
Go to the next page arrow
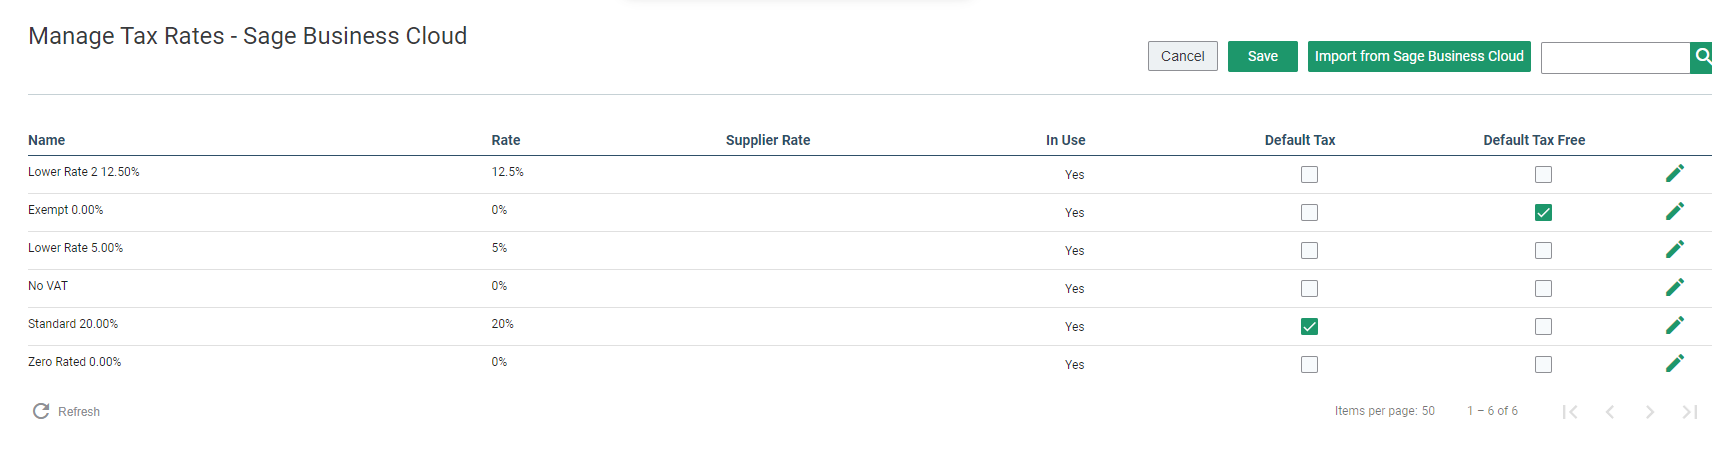pyautogui.click(x=1650, y=412)
